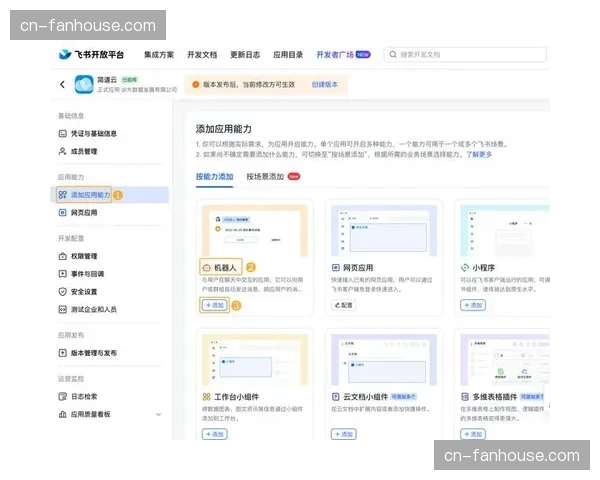This screenshot has width=600, height=480.
Task: Click the 机器人 preview thumbnail
Action: pyautogui.click(x=255, y=230)
